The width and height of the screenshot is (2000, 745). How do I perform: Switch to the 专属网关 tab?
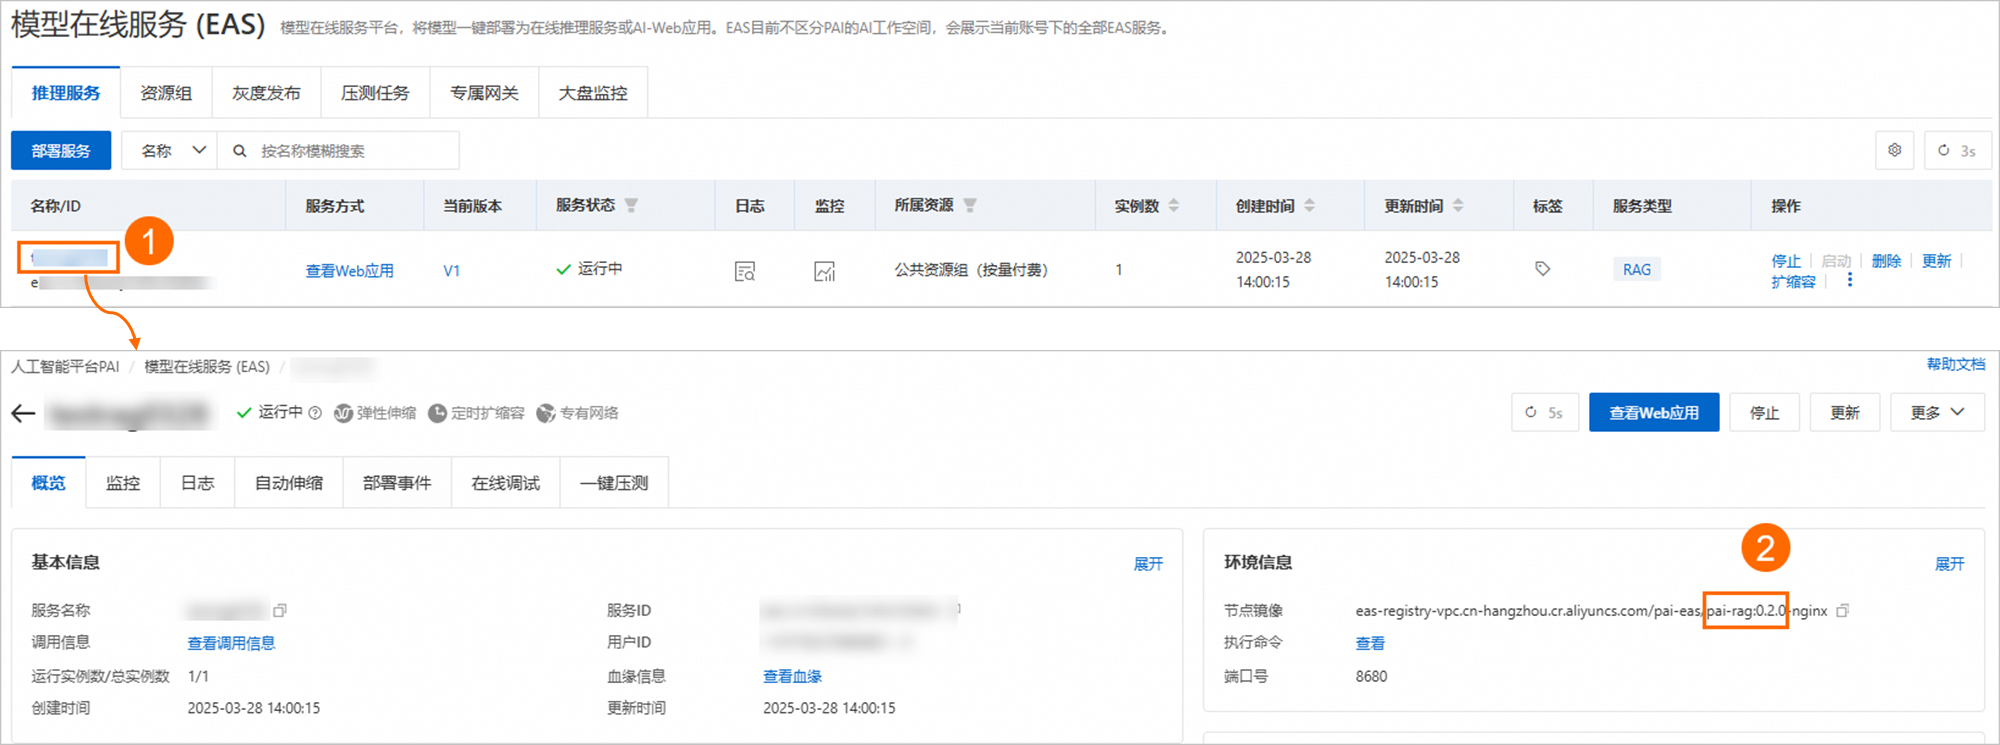[x=484, y=93]
